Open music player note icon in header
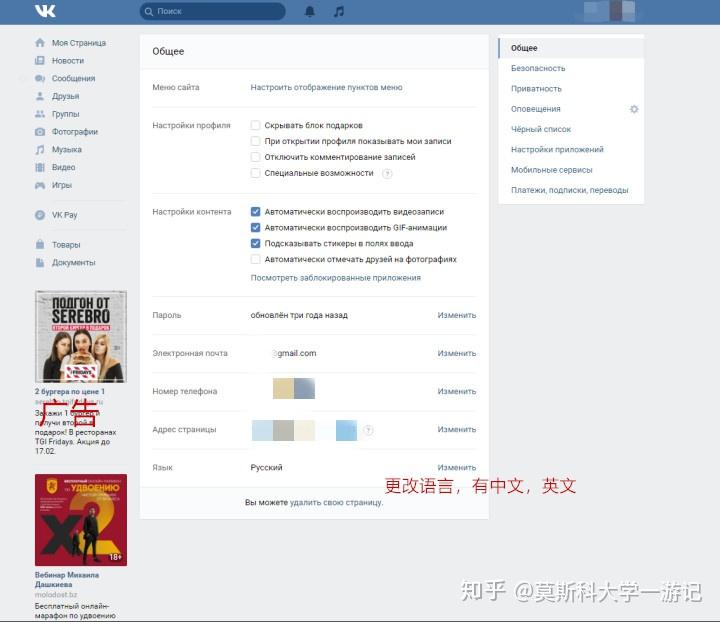 coord(339,11)
